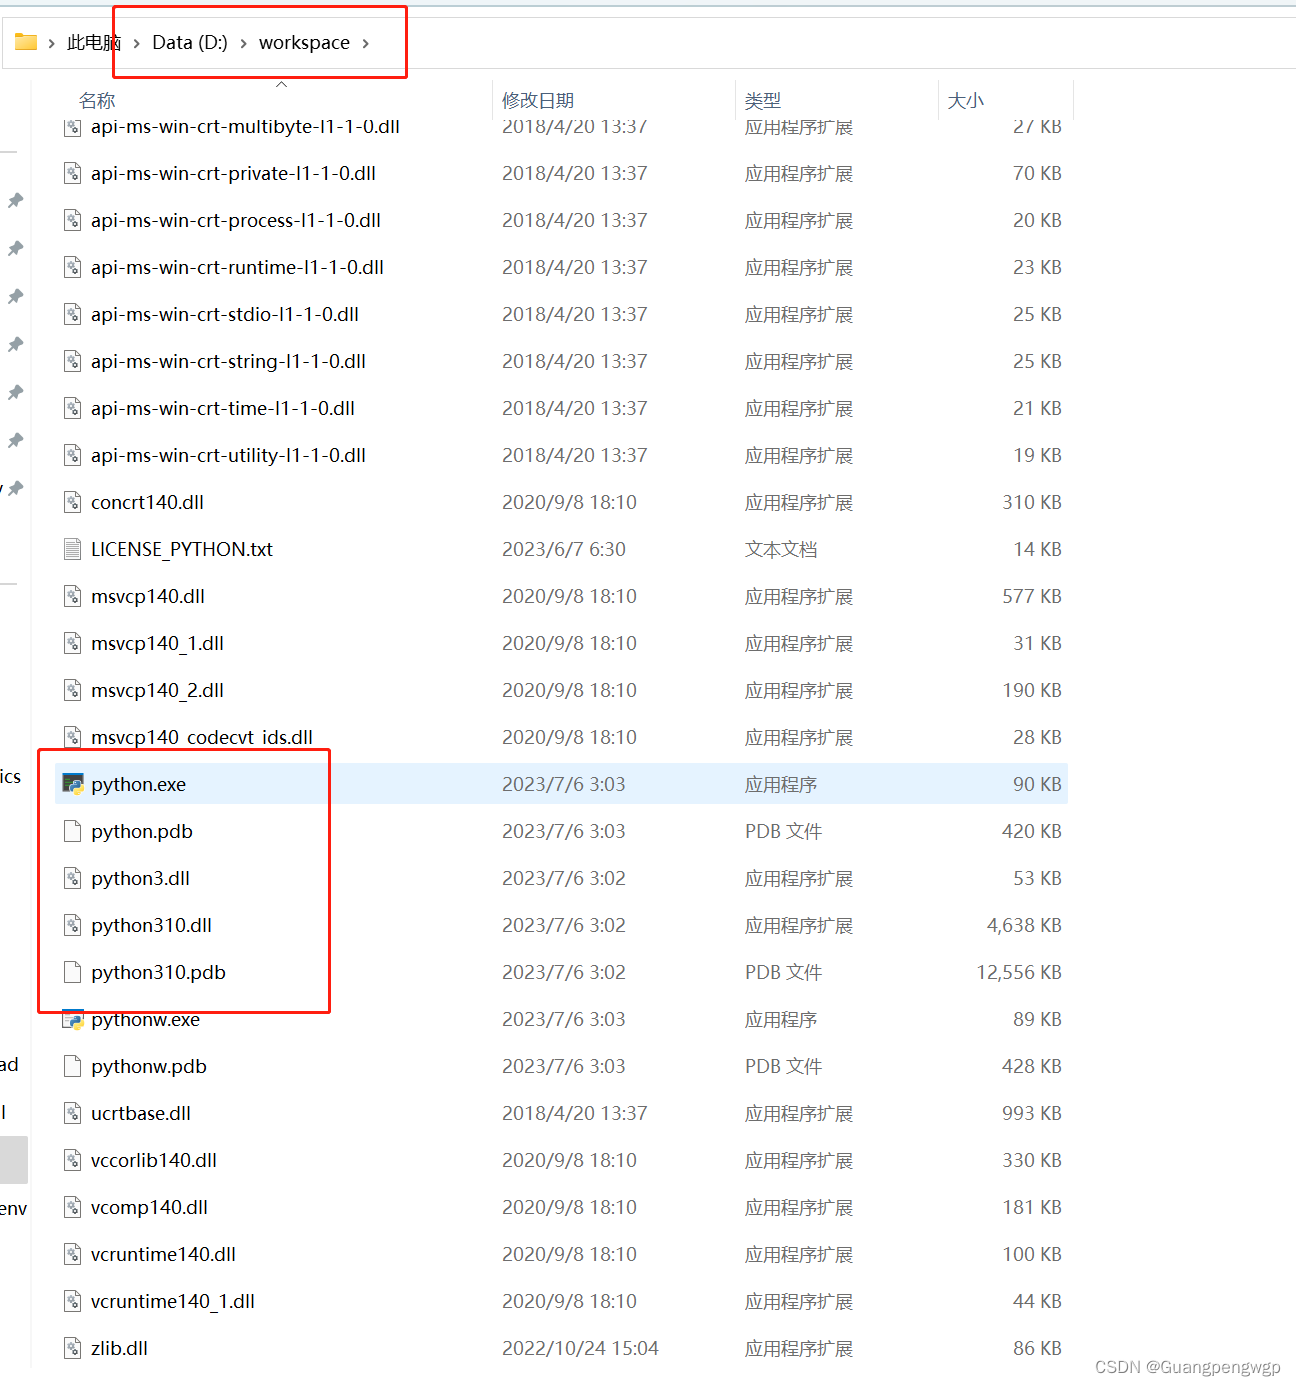Screen dimensions: 1296x1386
Task: Click the python310.dll file icon
Action: click(71, 925)
